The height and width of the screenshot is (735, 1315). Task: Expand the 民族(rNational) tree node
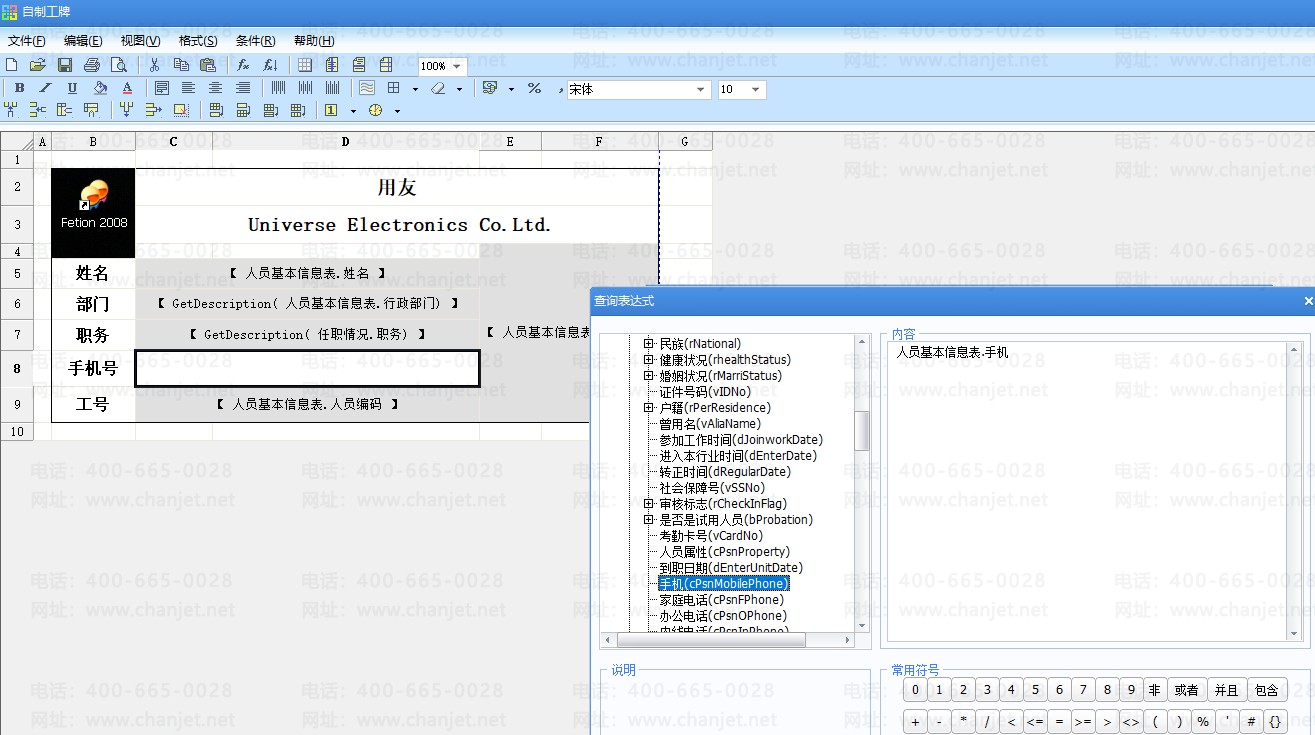click(x=648, y=344)
